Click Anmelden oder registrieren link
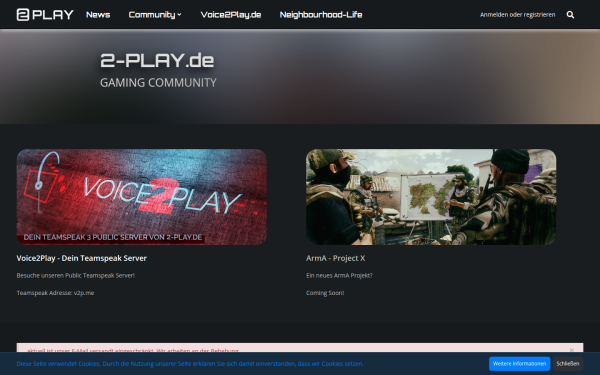600x375 pixels. coord(517,15)
